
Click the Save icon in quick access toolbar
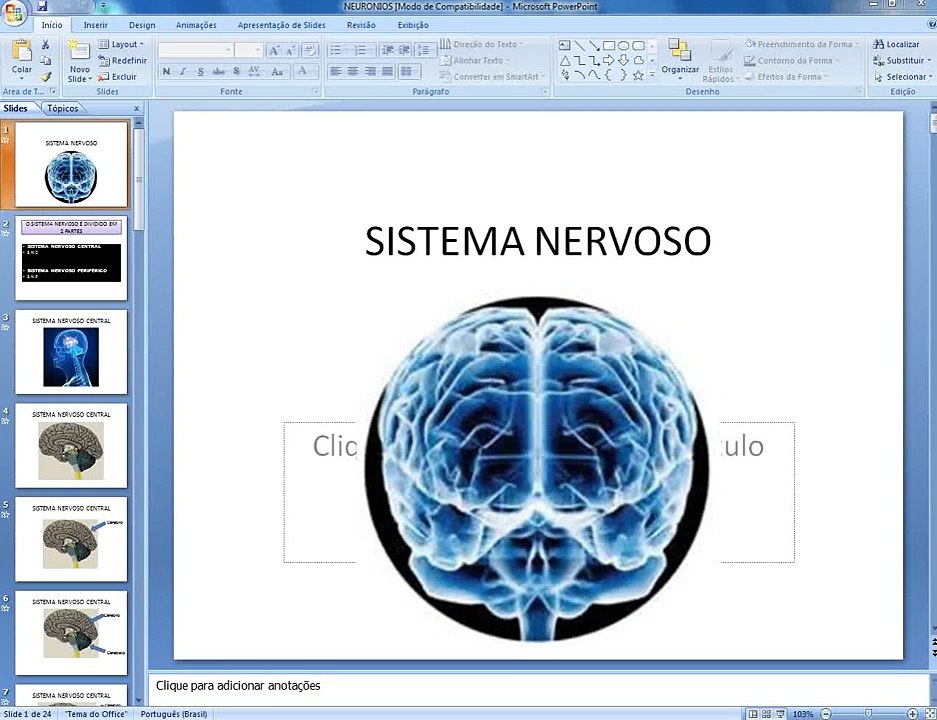pos(42,6)
